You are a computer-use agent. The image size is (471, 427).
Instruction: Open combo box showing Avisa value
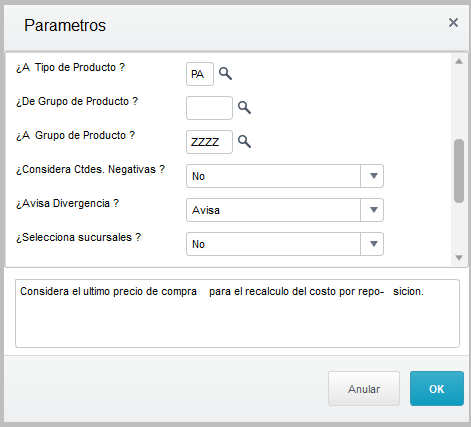coord(285,210)
